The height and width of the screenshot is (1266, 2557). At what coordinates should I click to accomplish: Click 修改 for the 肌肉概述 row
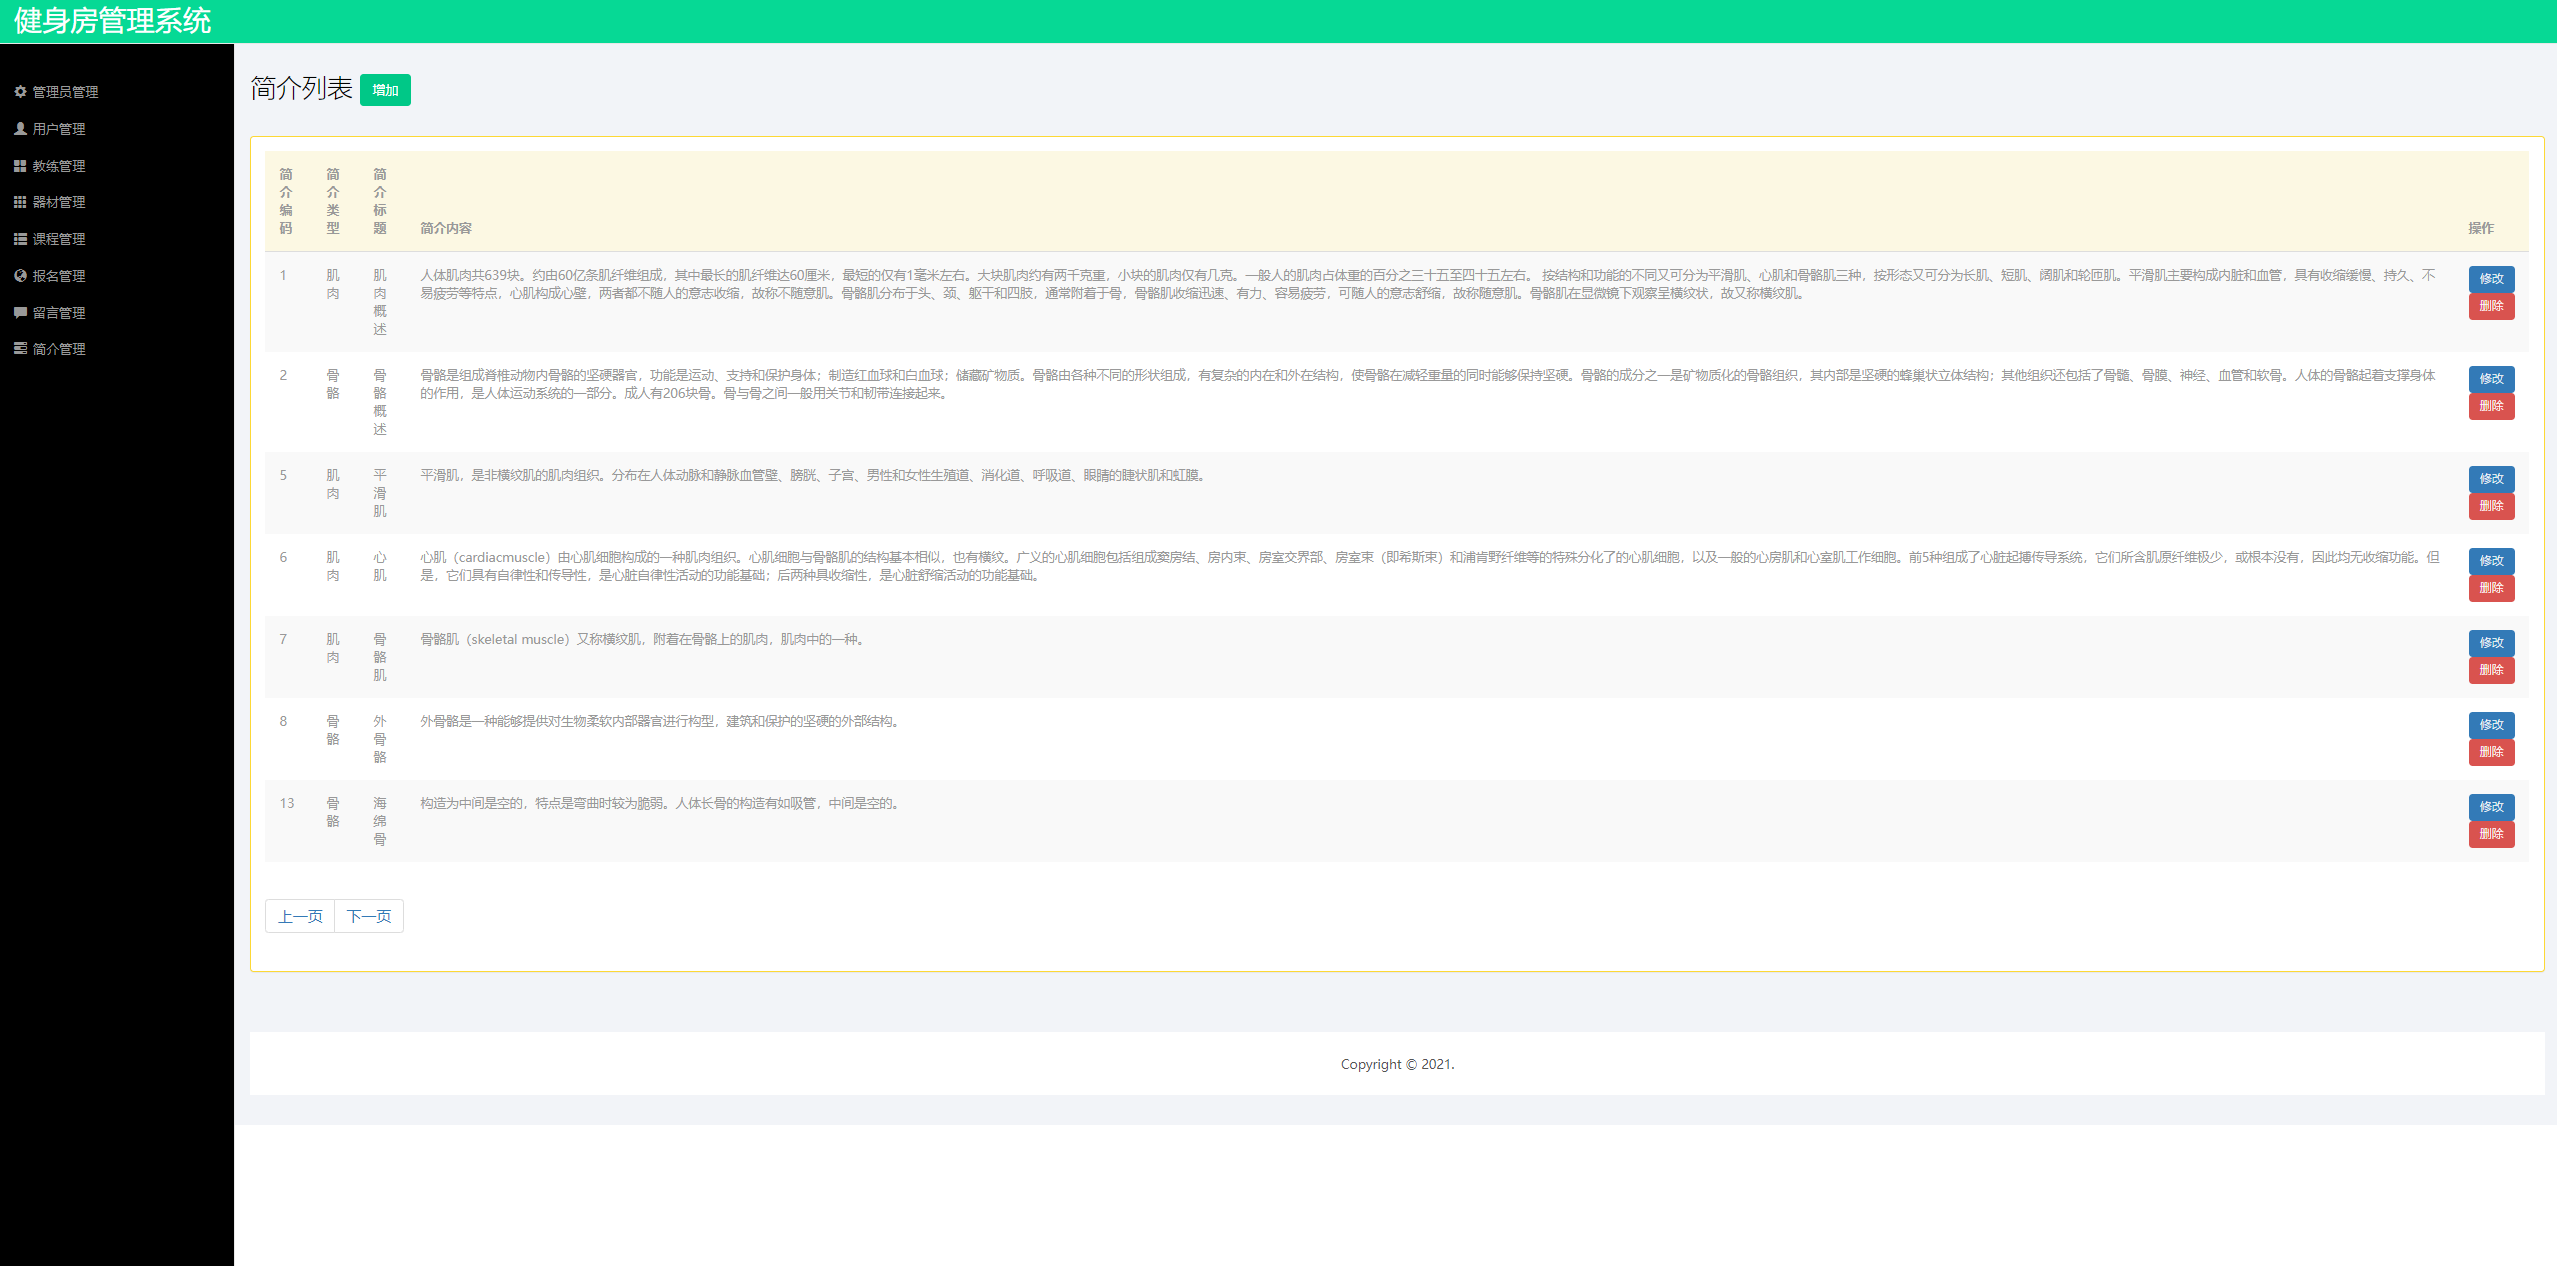point(2490,278)
